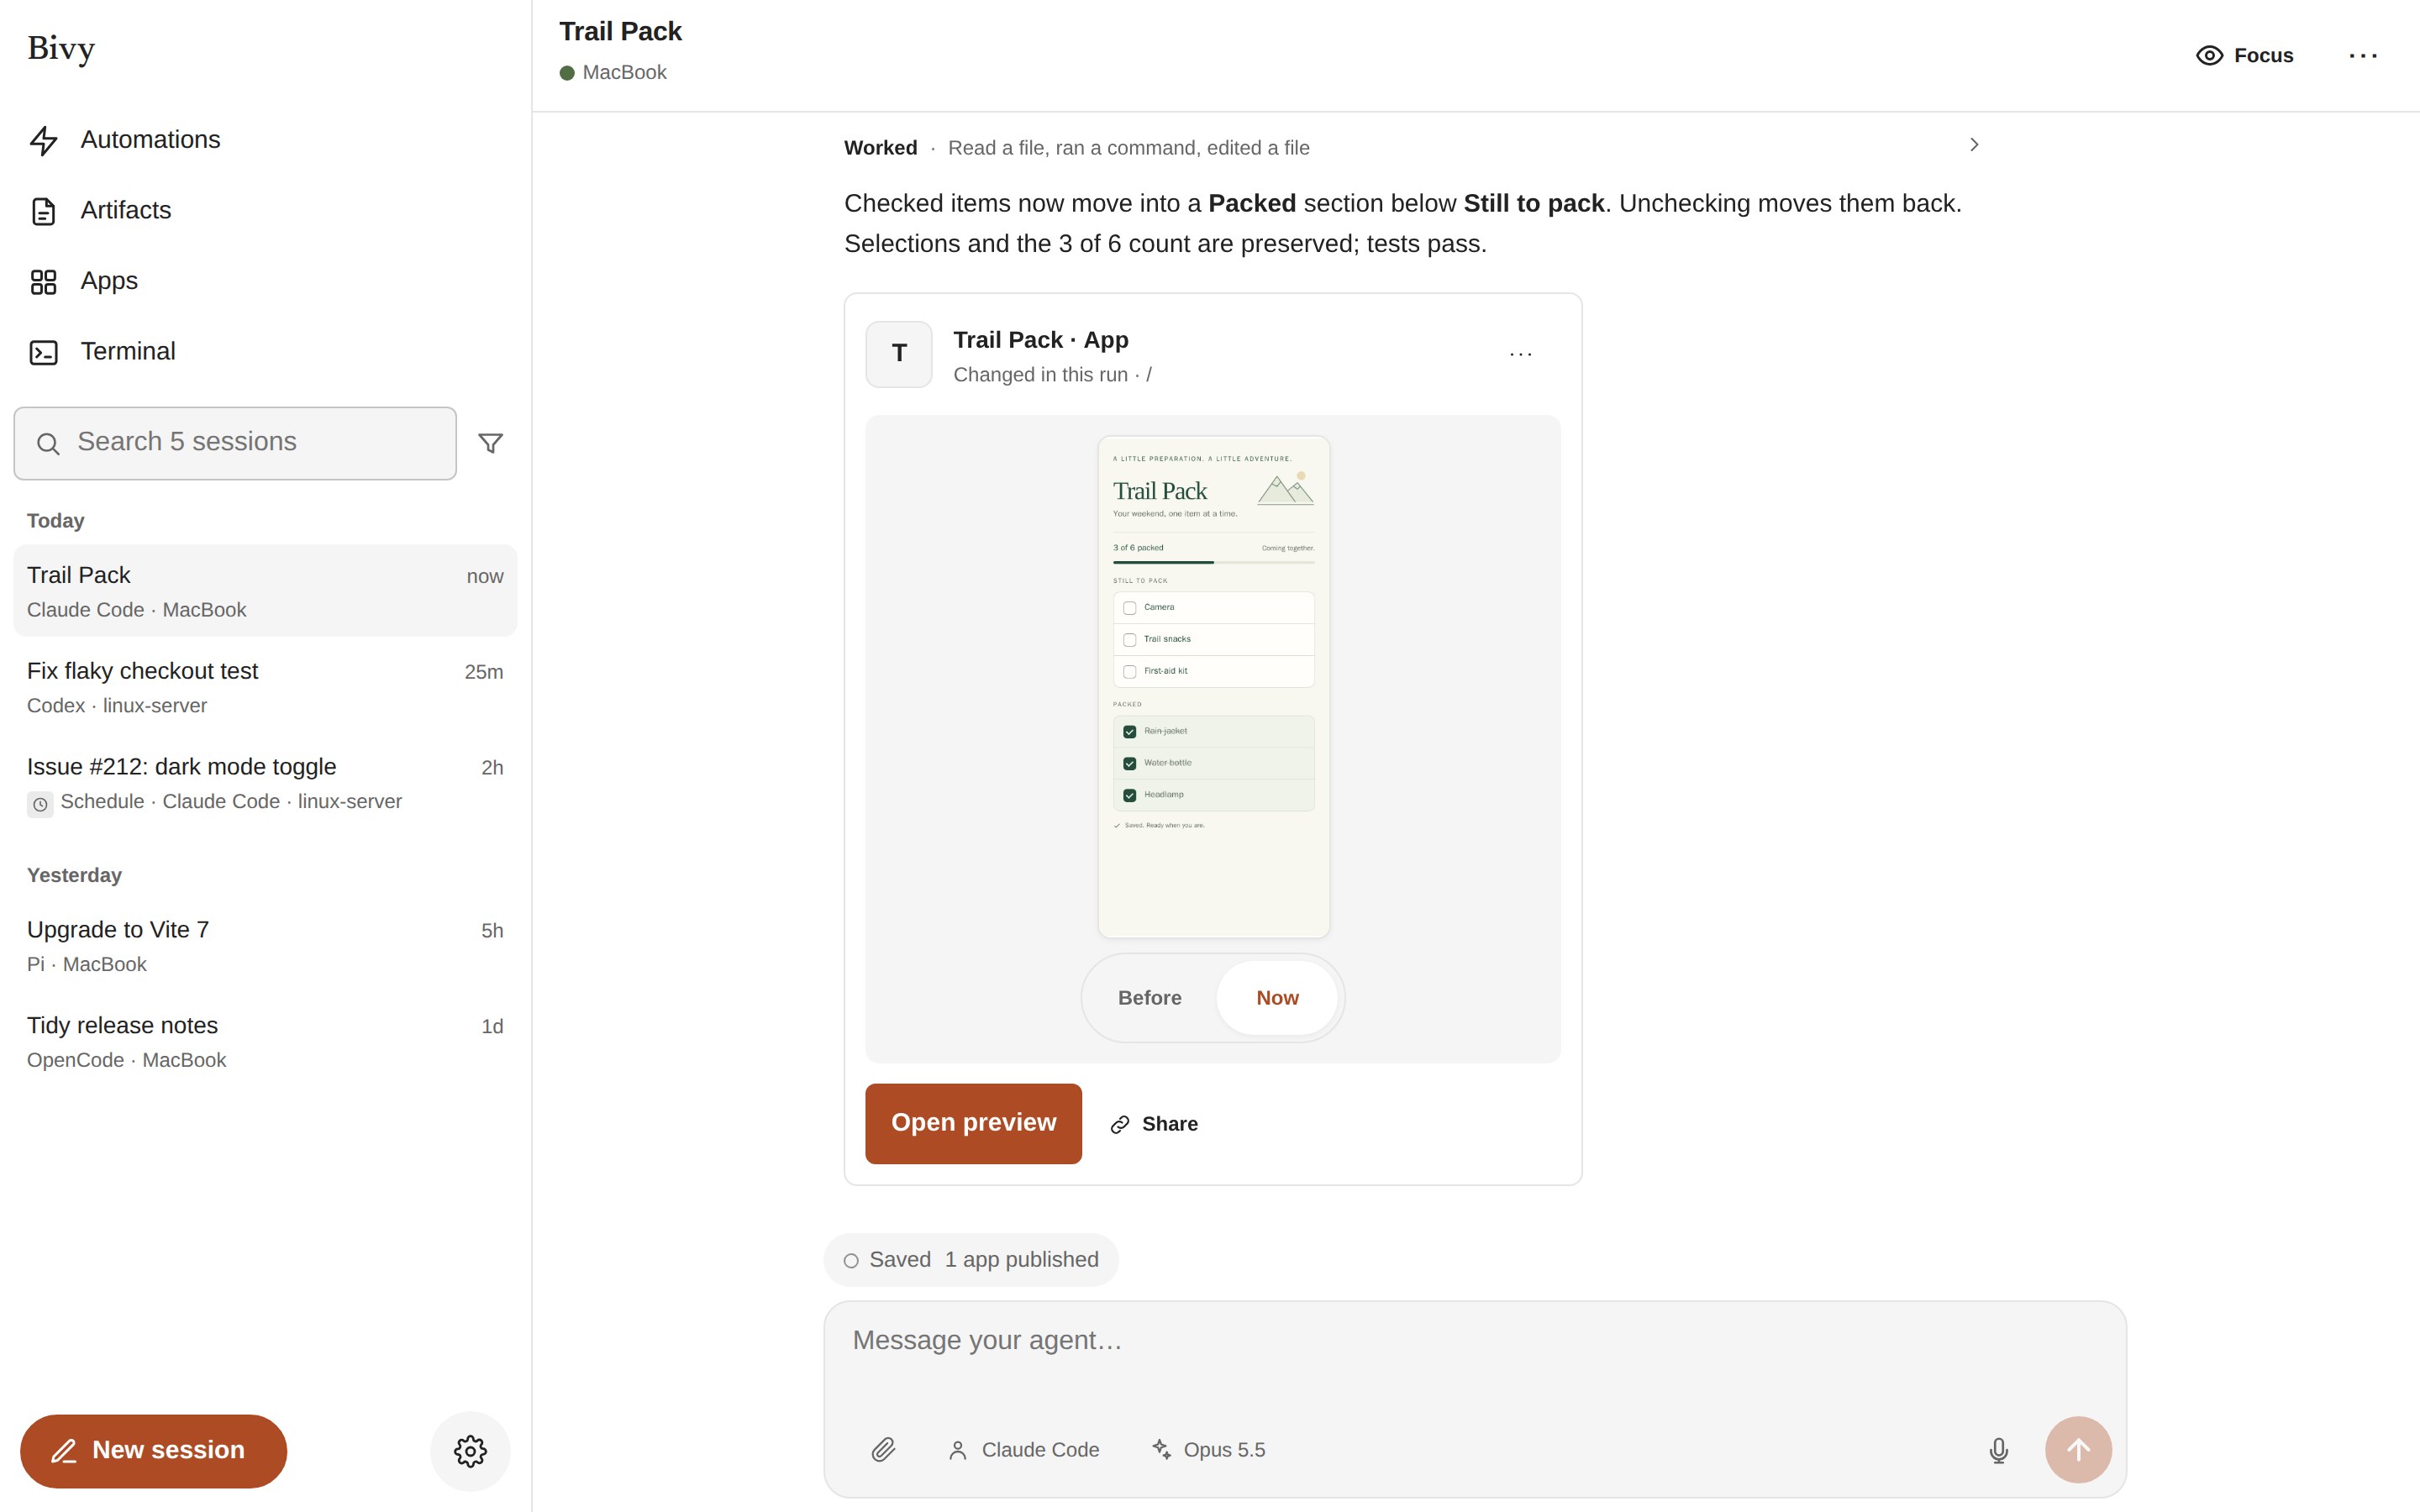Switch preview to Before
Viewport: 2420px width, 1512px height.
tap(1150, 998)
